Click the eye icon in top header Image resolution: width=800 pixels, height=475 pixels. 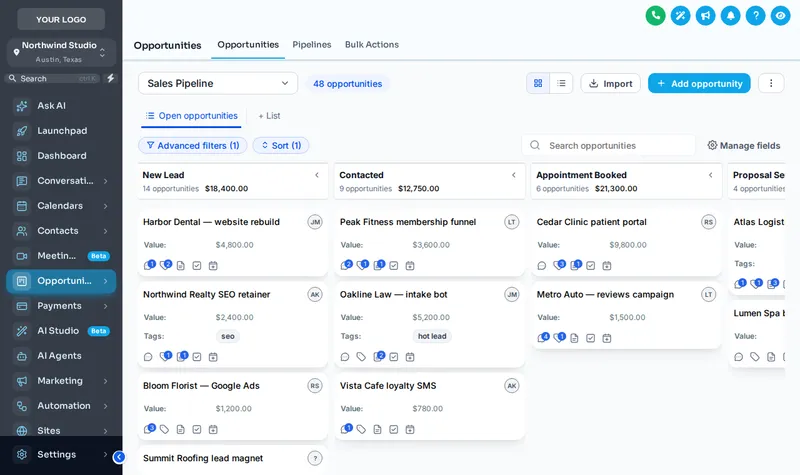point(781,16)
